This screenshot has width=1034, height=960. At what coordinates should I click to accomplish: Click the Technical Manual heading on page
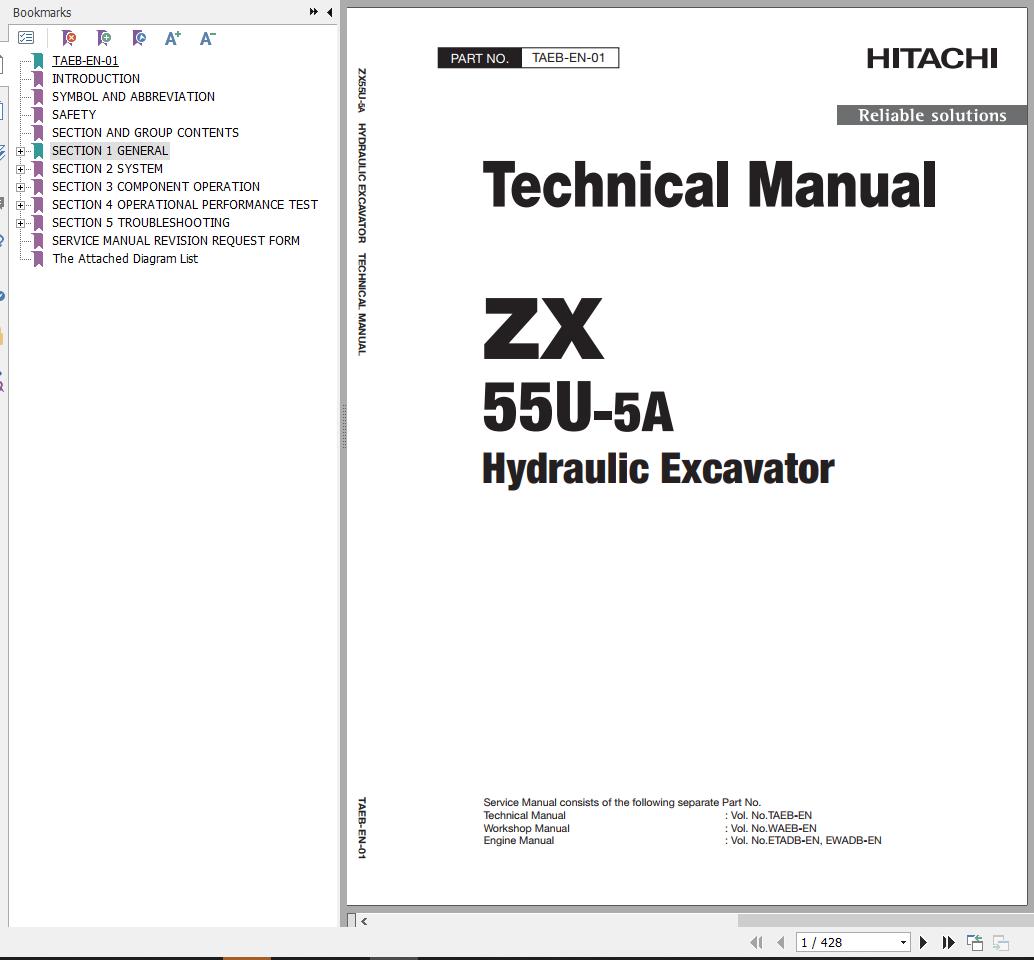709,185
